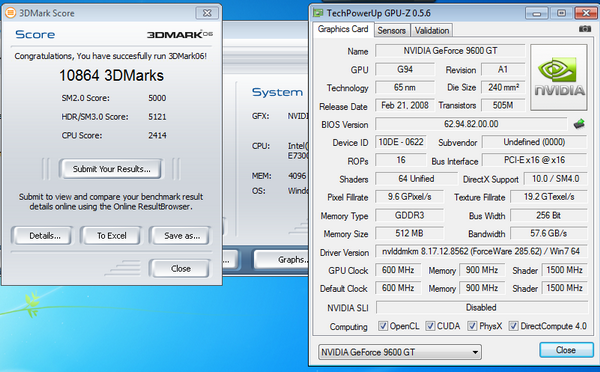The width and height of the screenshot is (600, 372).
Task: Click the Memory Size value 512 MB
Action: coord(409,233)
